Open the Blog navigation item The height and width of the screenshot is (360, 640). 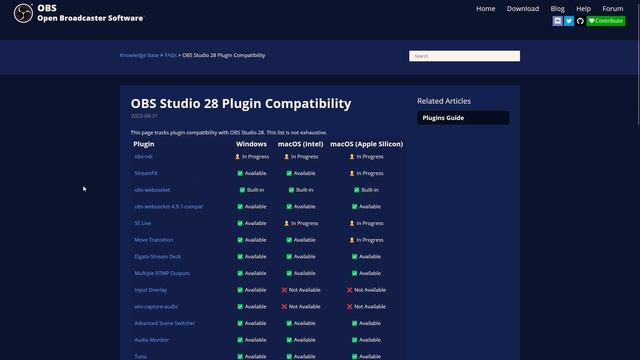click(558, 9)
